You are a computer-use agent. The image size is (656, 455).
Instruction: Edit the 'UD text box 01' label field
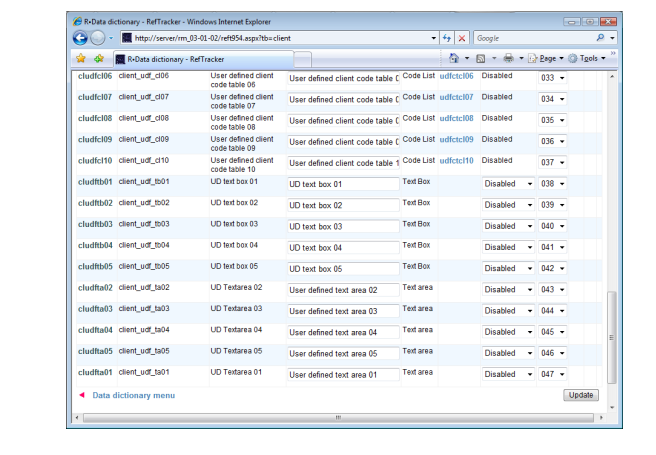click(343, 184)
